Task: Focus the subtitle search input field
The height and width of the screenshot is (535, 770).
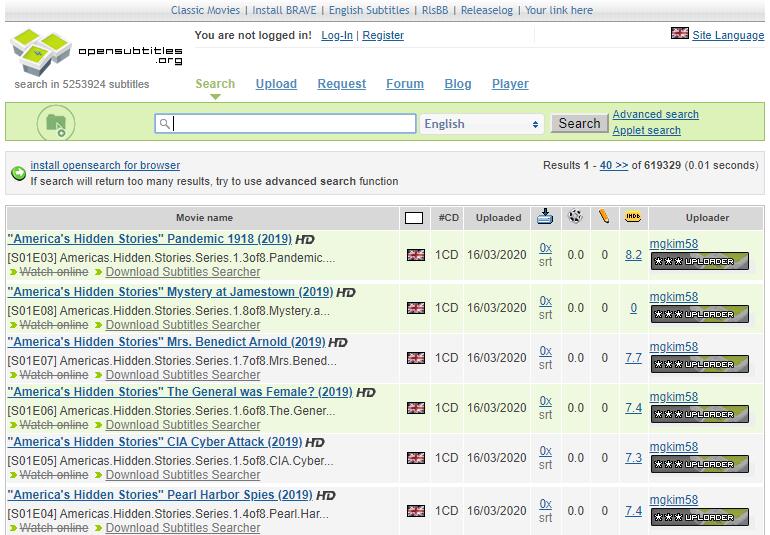Action: [285, 124]
